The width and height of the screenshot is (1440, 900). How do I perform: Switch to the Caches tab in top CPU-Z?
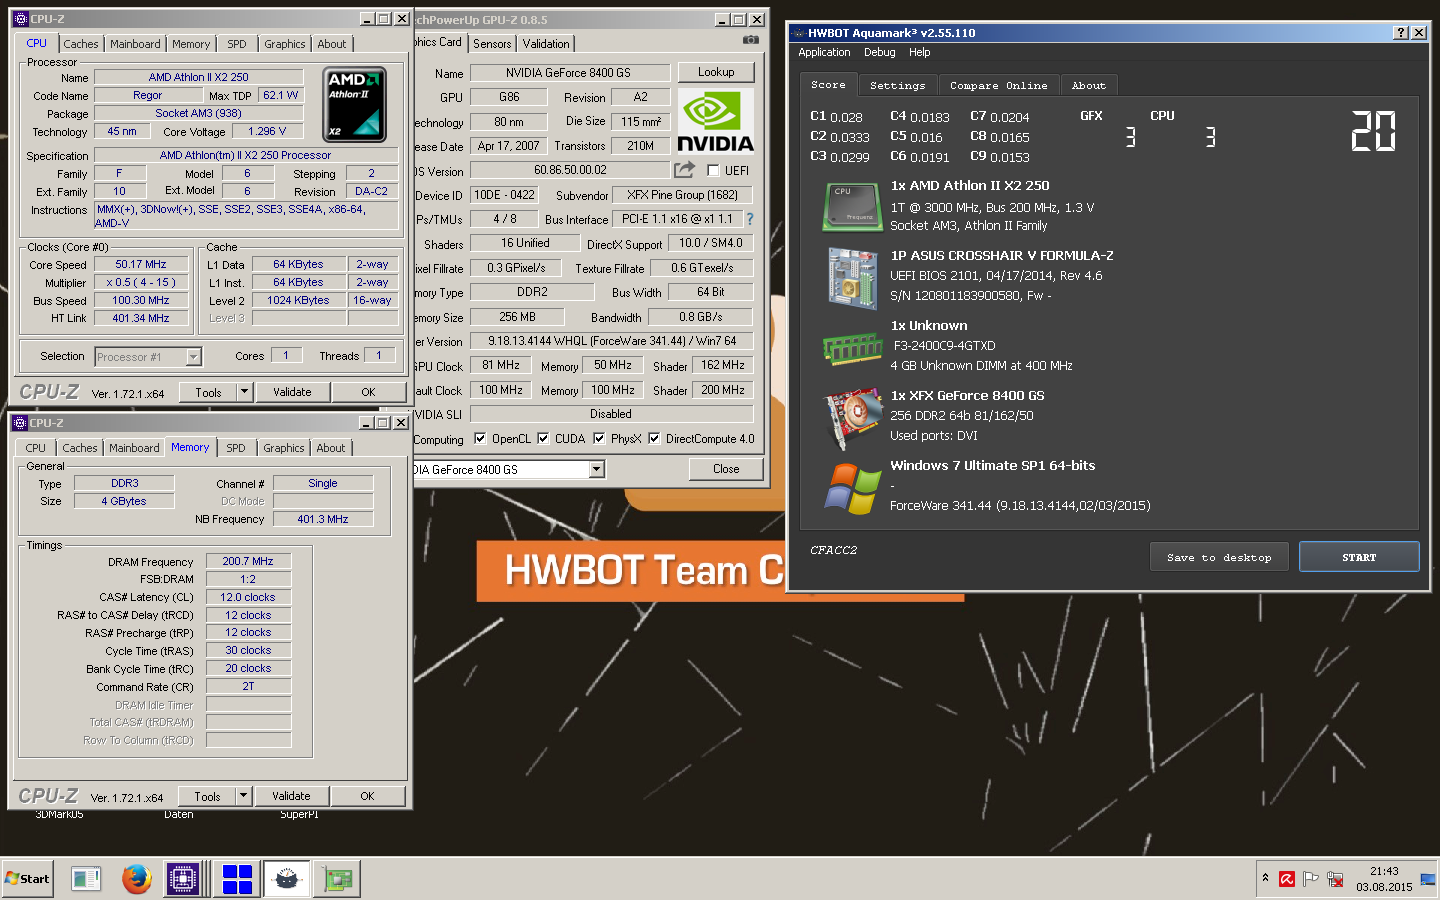(81, 44)
